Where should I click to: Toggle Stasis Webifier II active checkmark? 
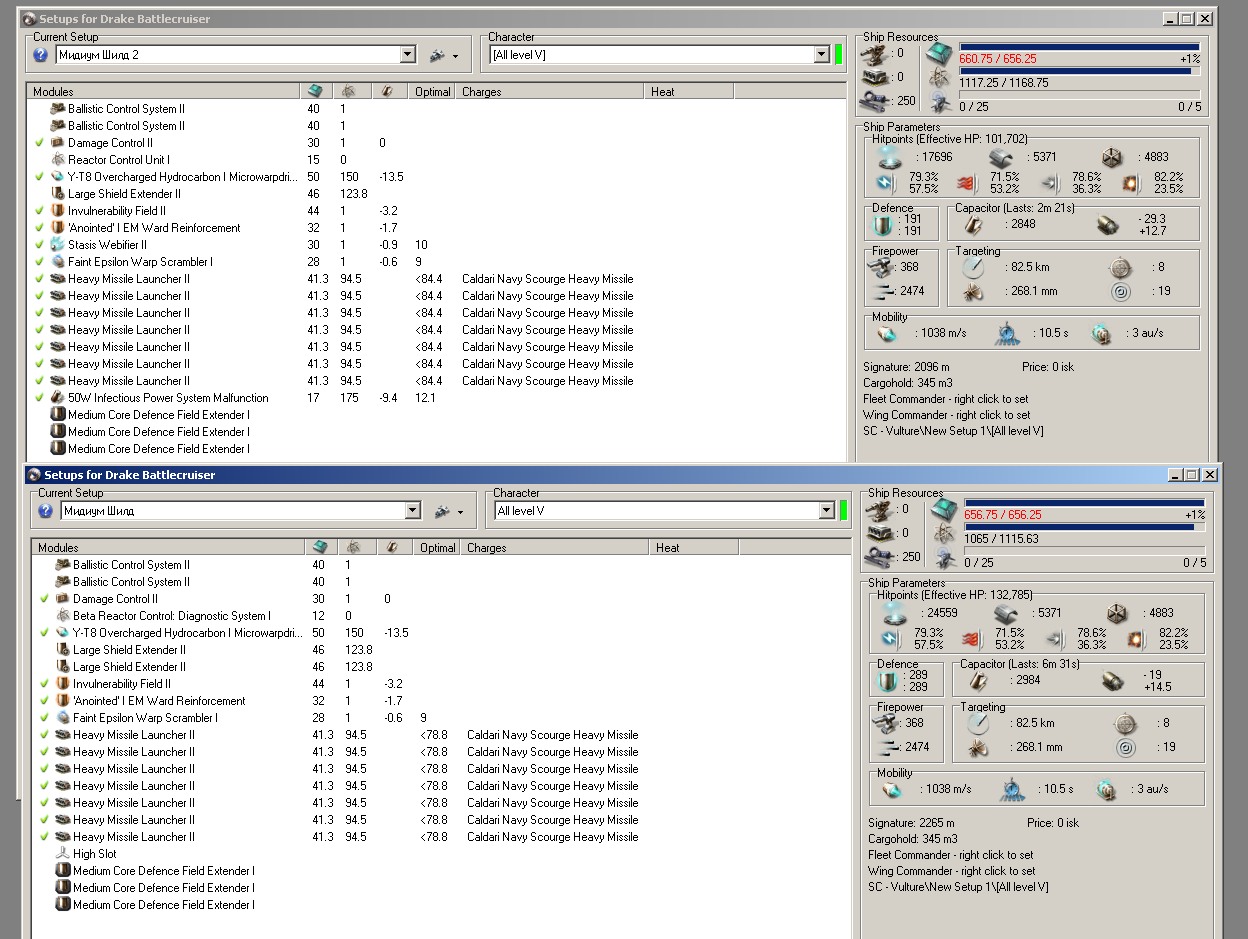point(40,245)
